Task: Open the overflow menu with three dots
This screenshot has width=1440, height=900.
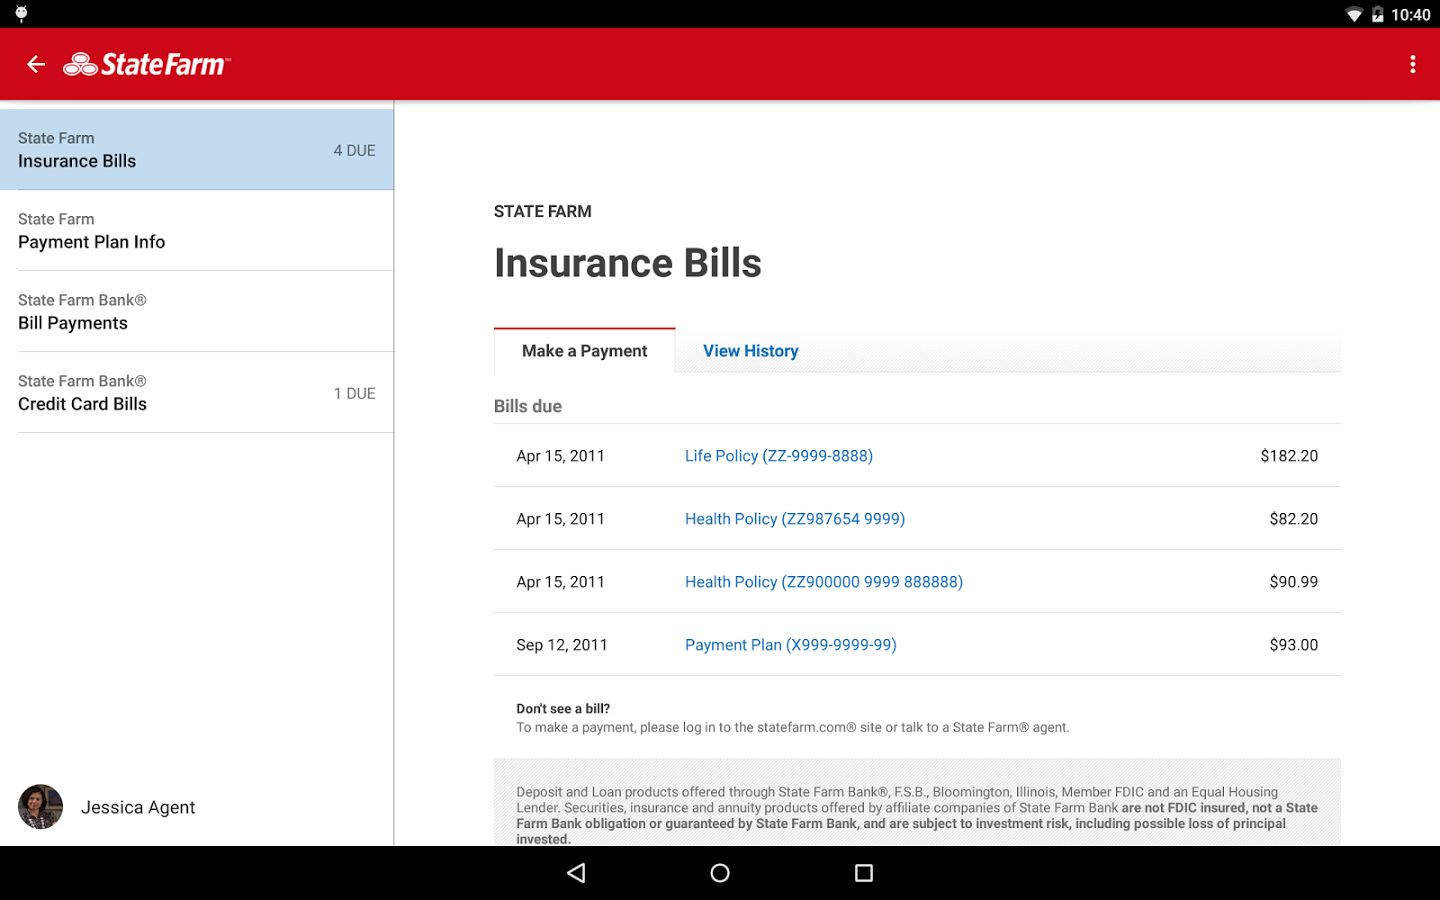Action: (x=1412, y=64)
